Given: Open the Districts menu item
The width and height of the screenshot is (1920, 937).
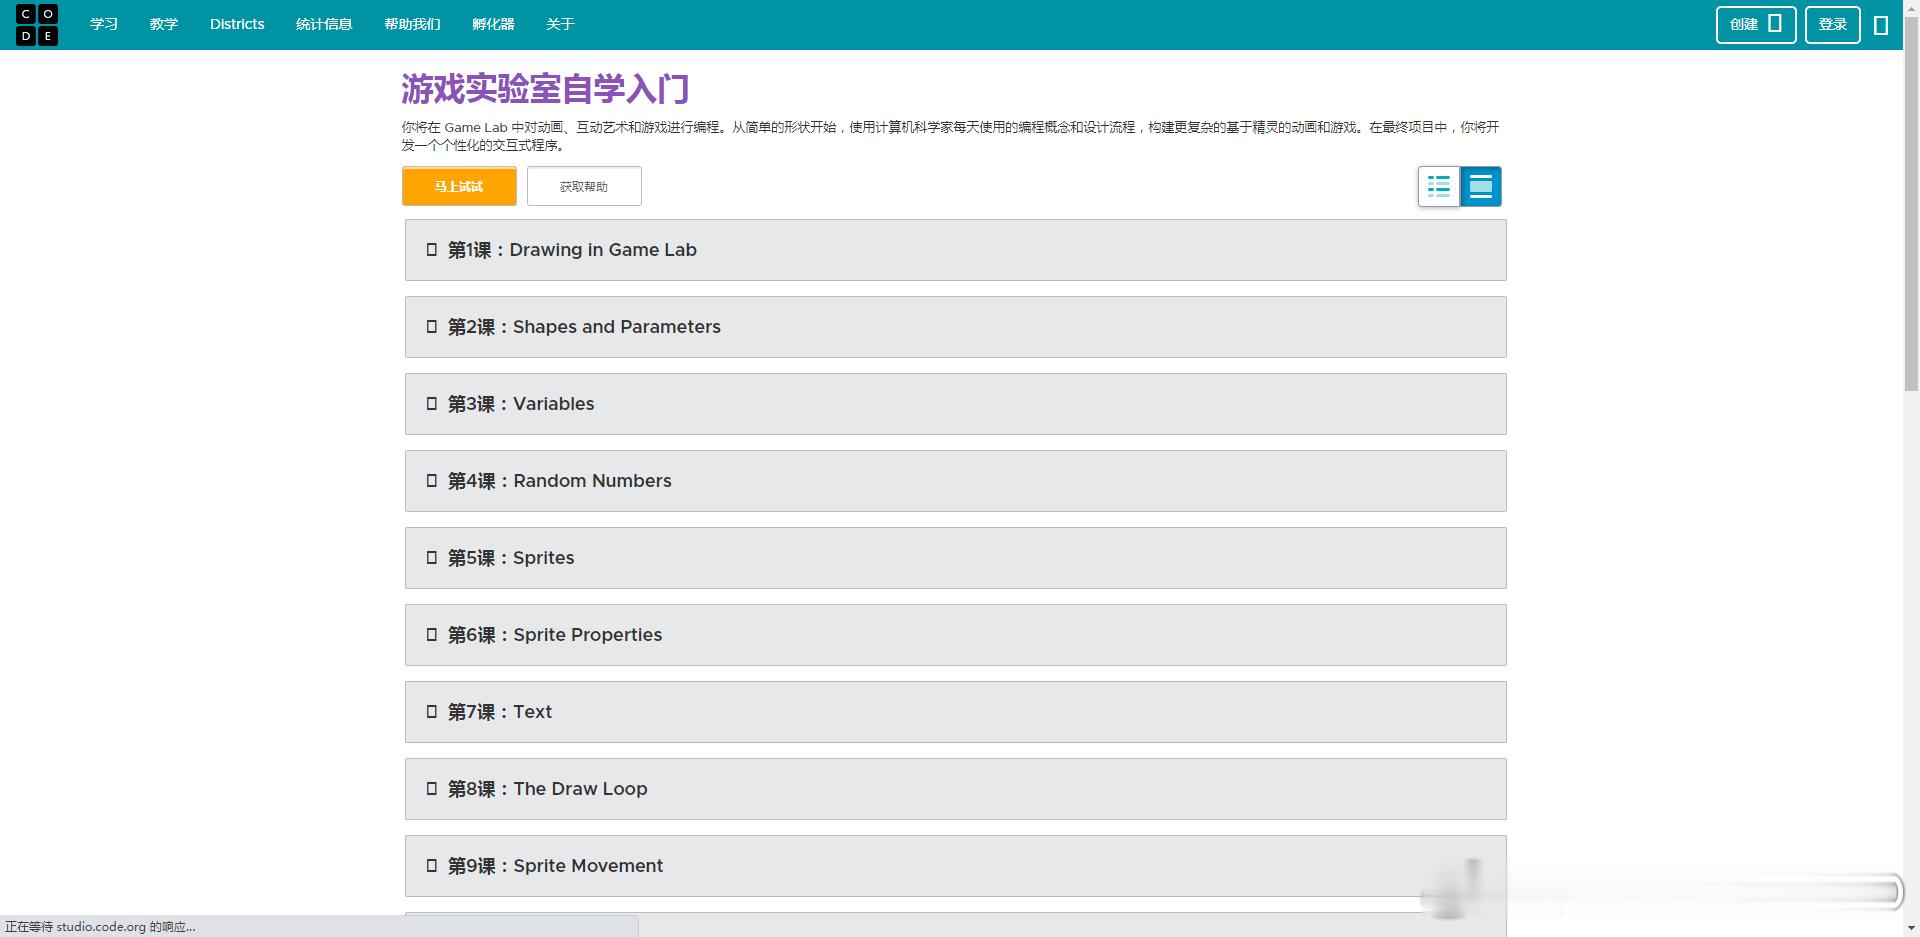Looking at the screenshot, I should click(x=237, y=24).
